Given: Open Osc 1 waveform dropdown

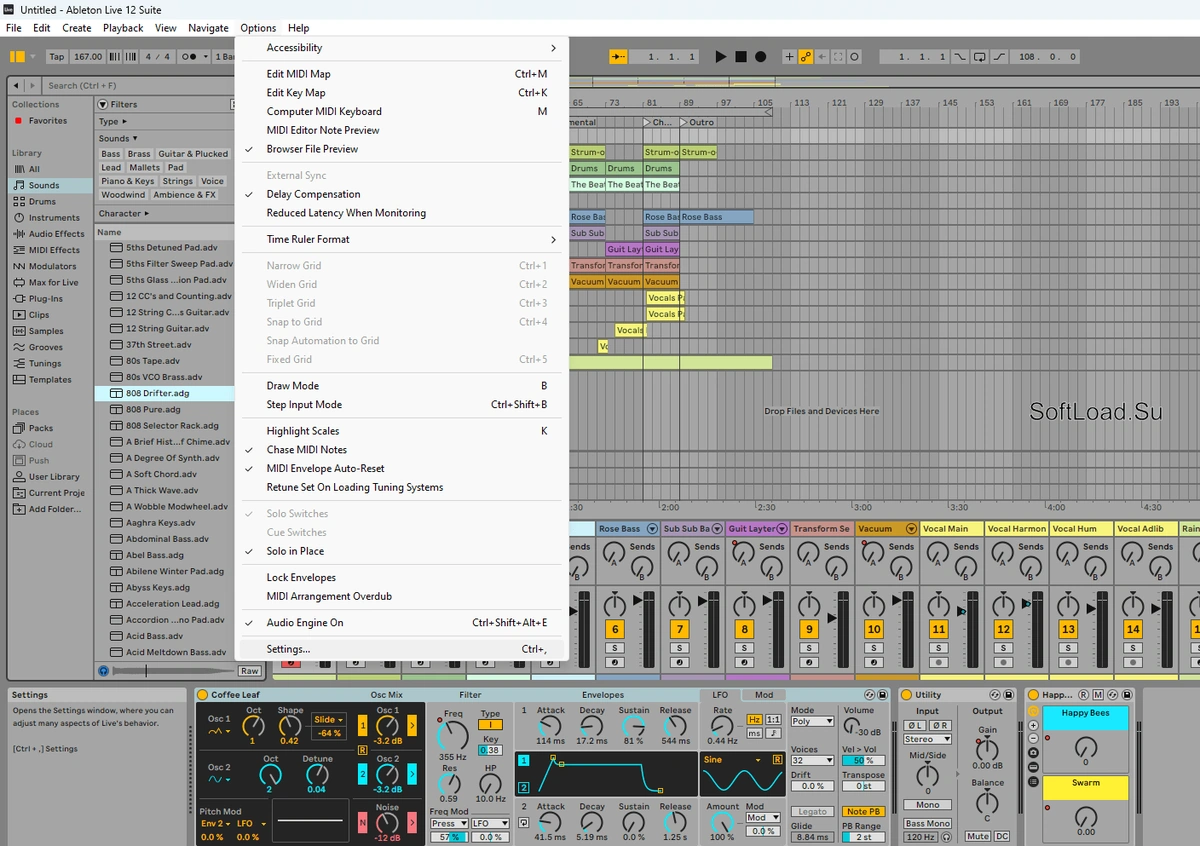Looking at the screenshot, I should (x=218, y=731).
